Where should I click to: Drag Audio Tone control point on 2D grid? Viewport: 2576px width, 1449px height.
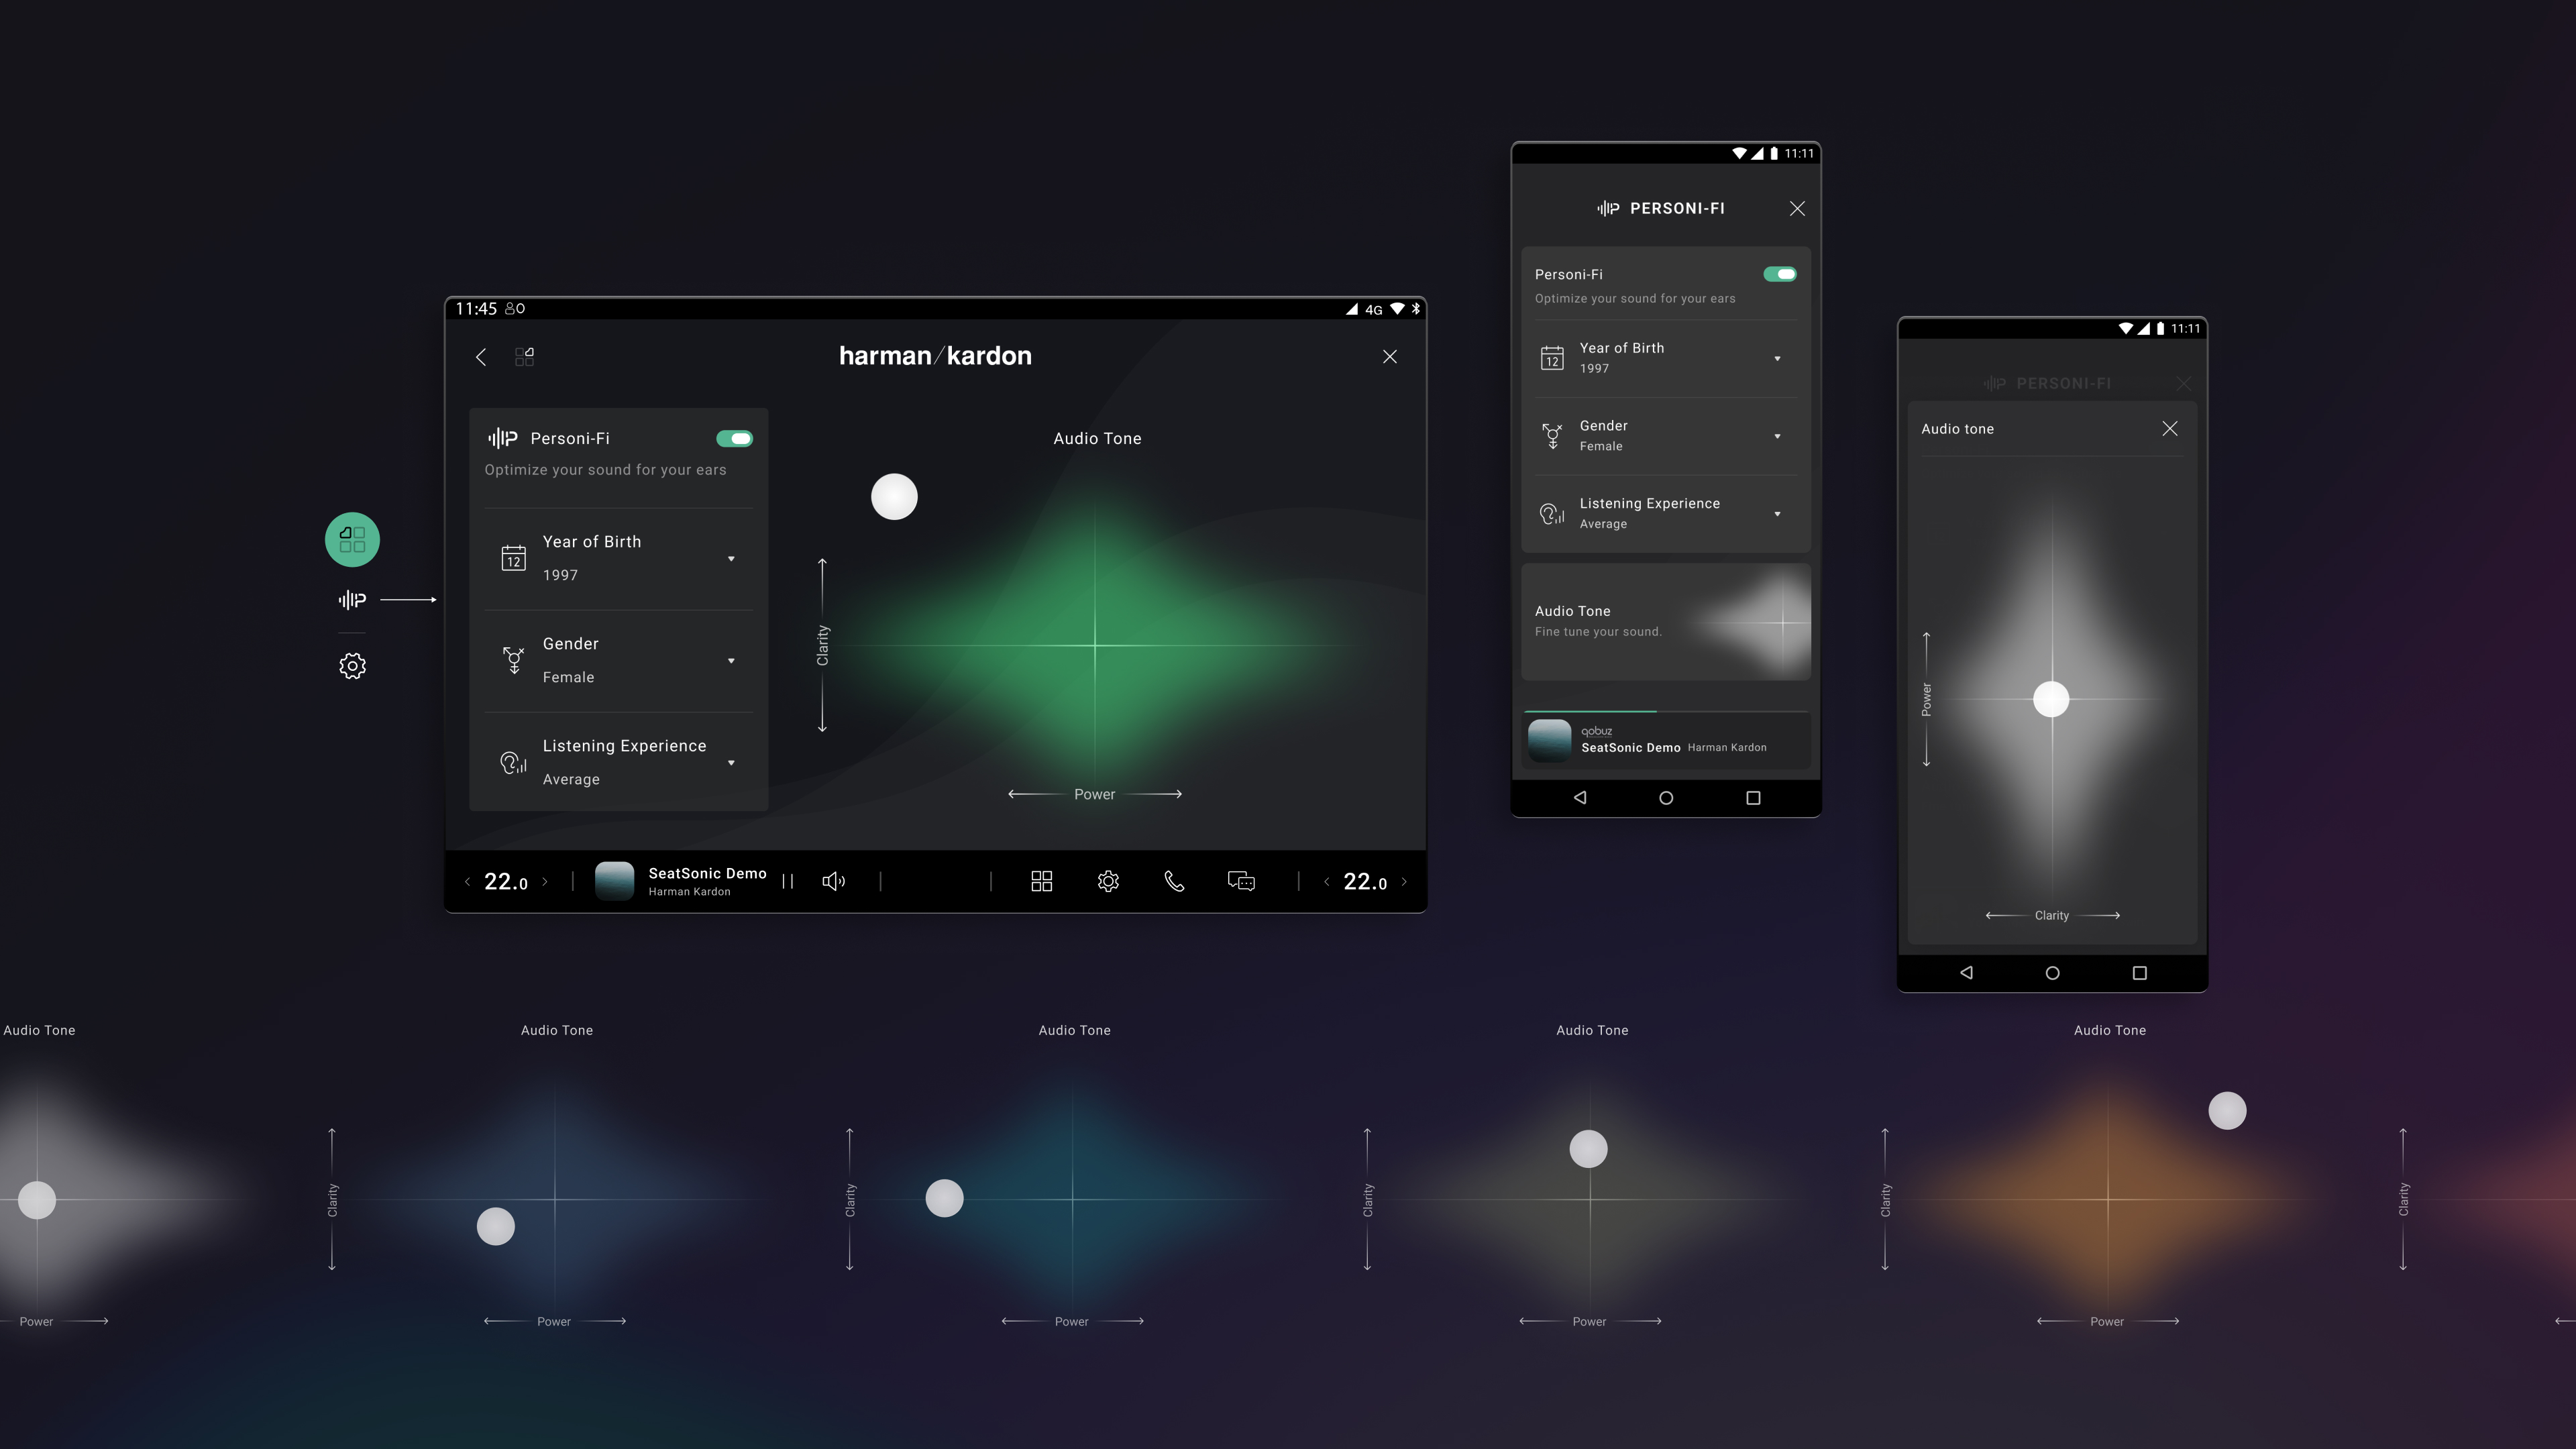tap(894, 495)
